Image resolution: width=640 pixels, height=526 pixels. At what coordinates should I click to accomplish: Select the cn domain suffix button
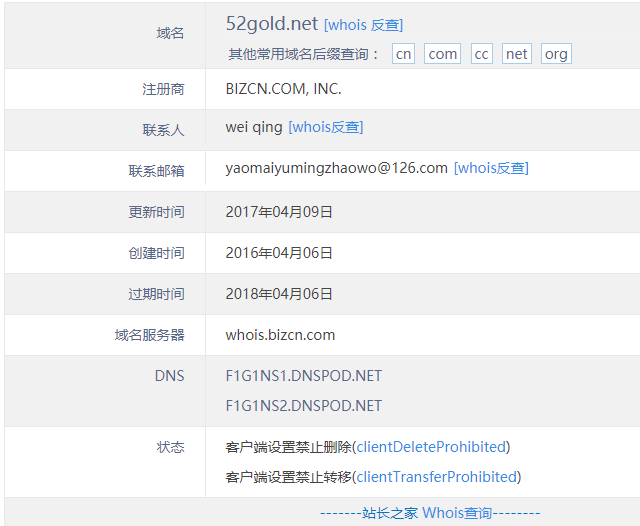pos(404,54)
